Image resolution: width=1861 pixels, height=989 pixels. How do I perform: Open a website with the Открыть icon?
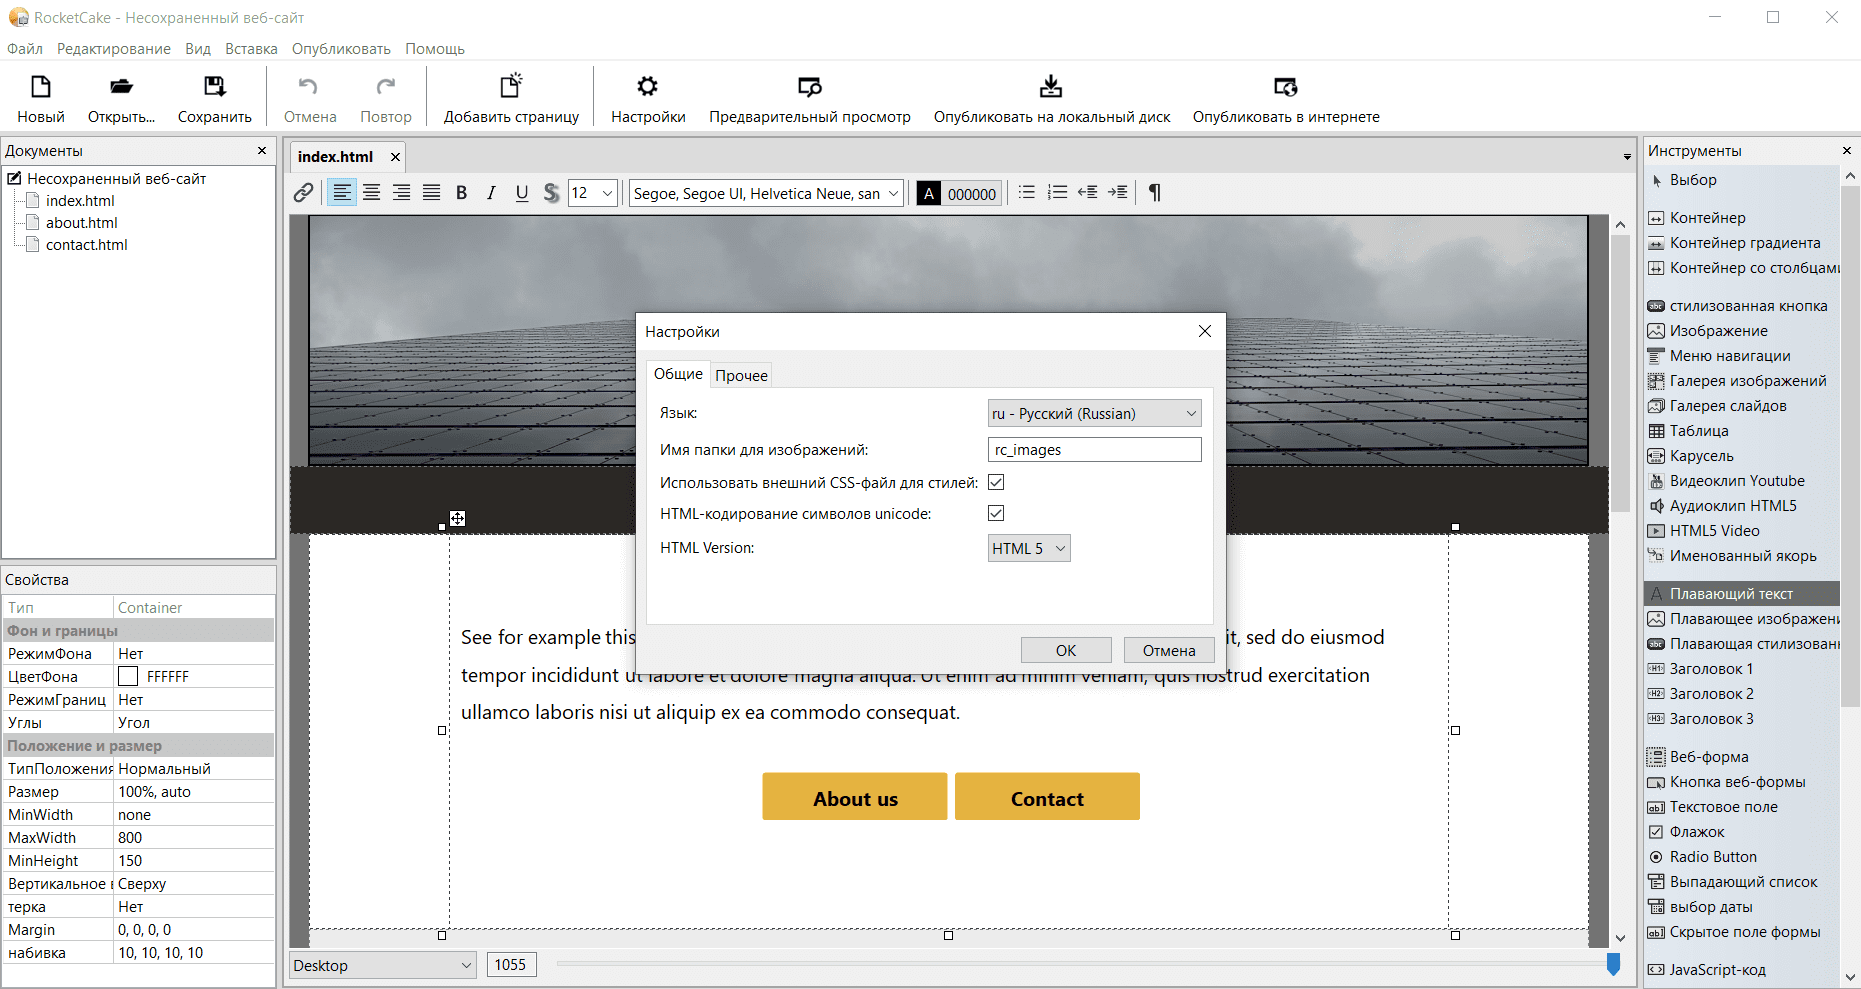(121, 87)
